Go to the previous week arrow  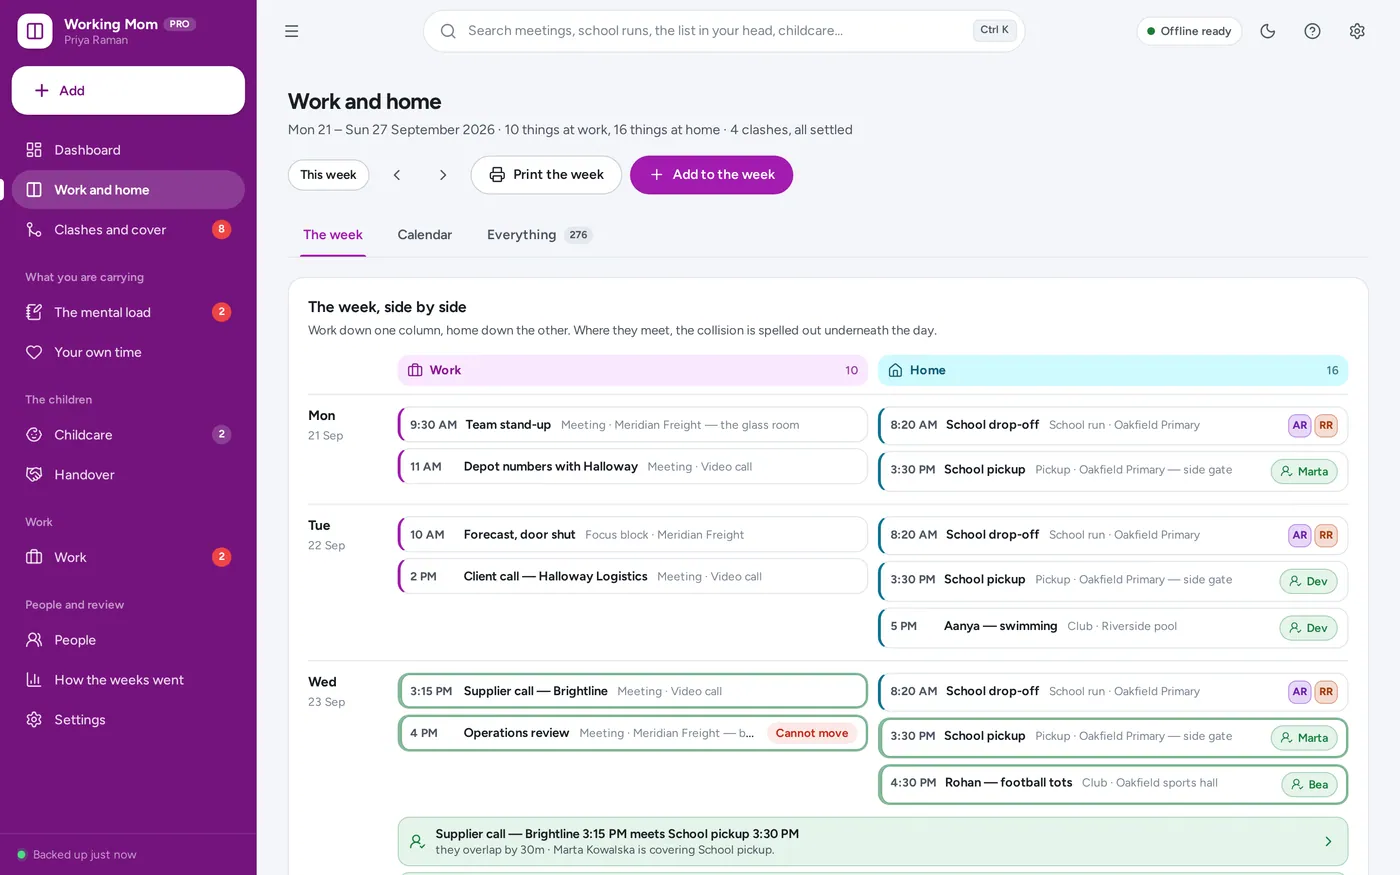pyautogui.click(x=397, y=175)
